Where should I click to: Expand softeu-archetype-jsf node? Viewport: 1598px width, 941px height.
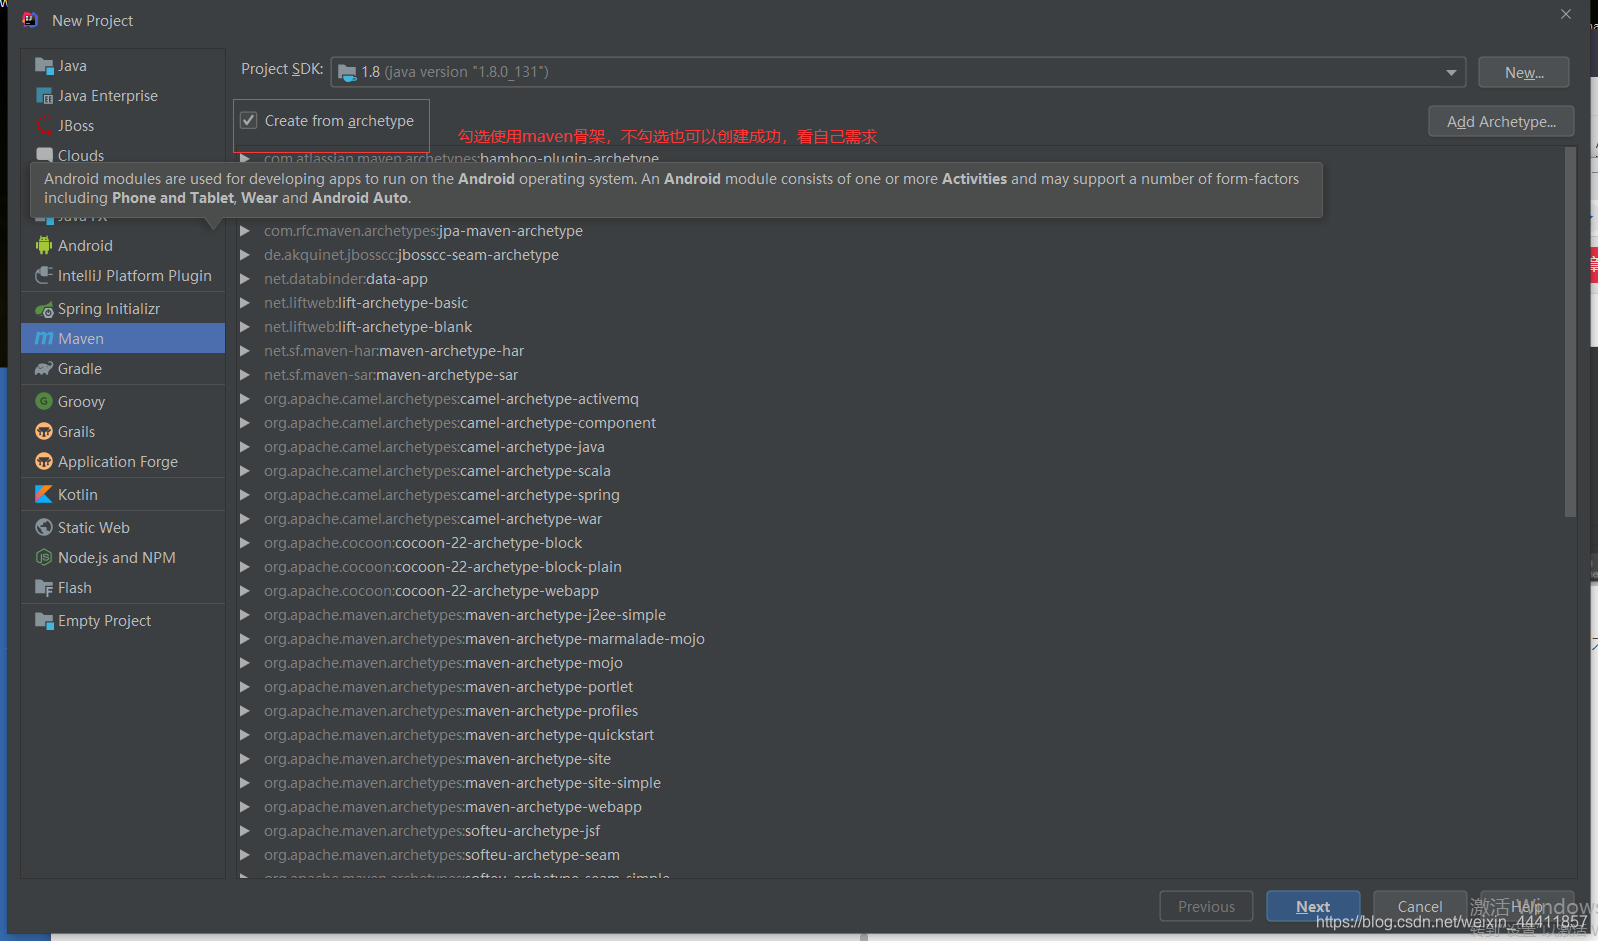click(245, 831)
